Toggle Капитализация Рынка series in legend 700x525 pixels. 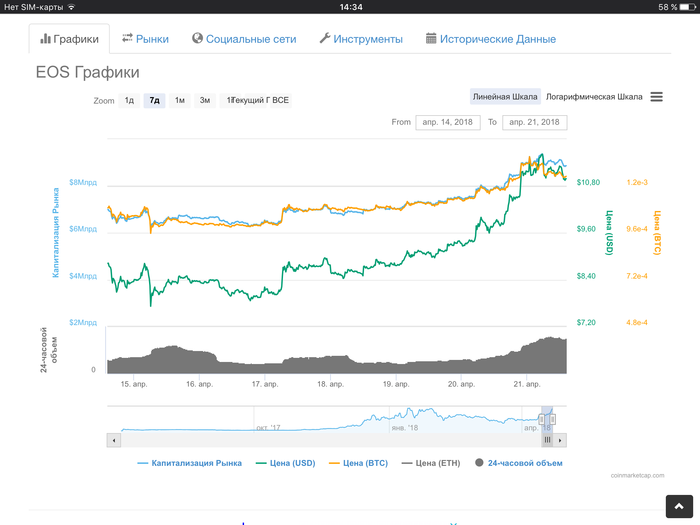click(x=190, y=463)
